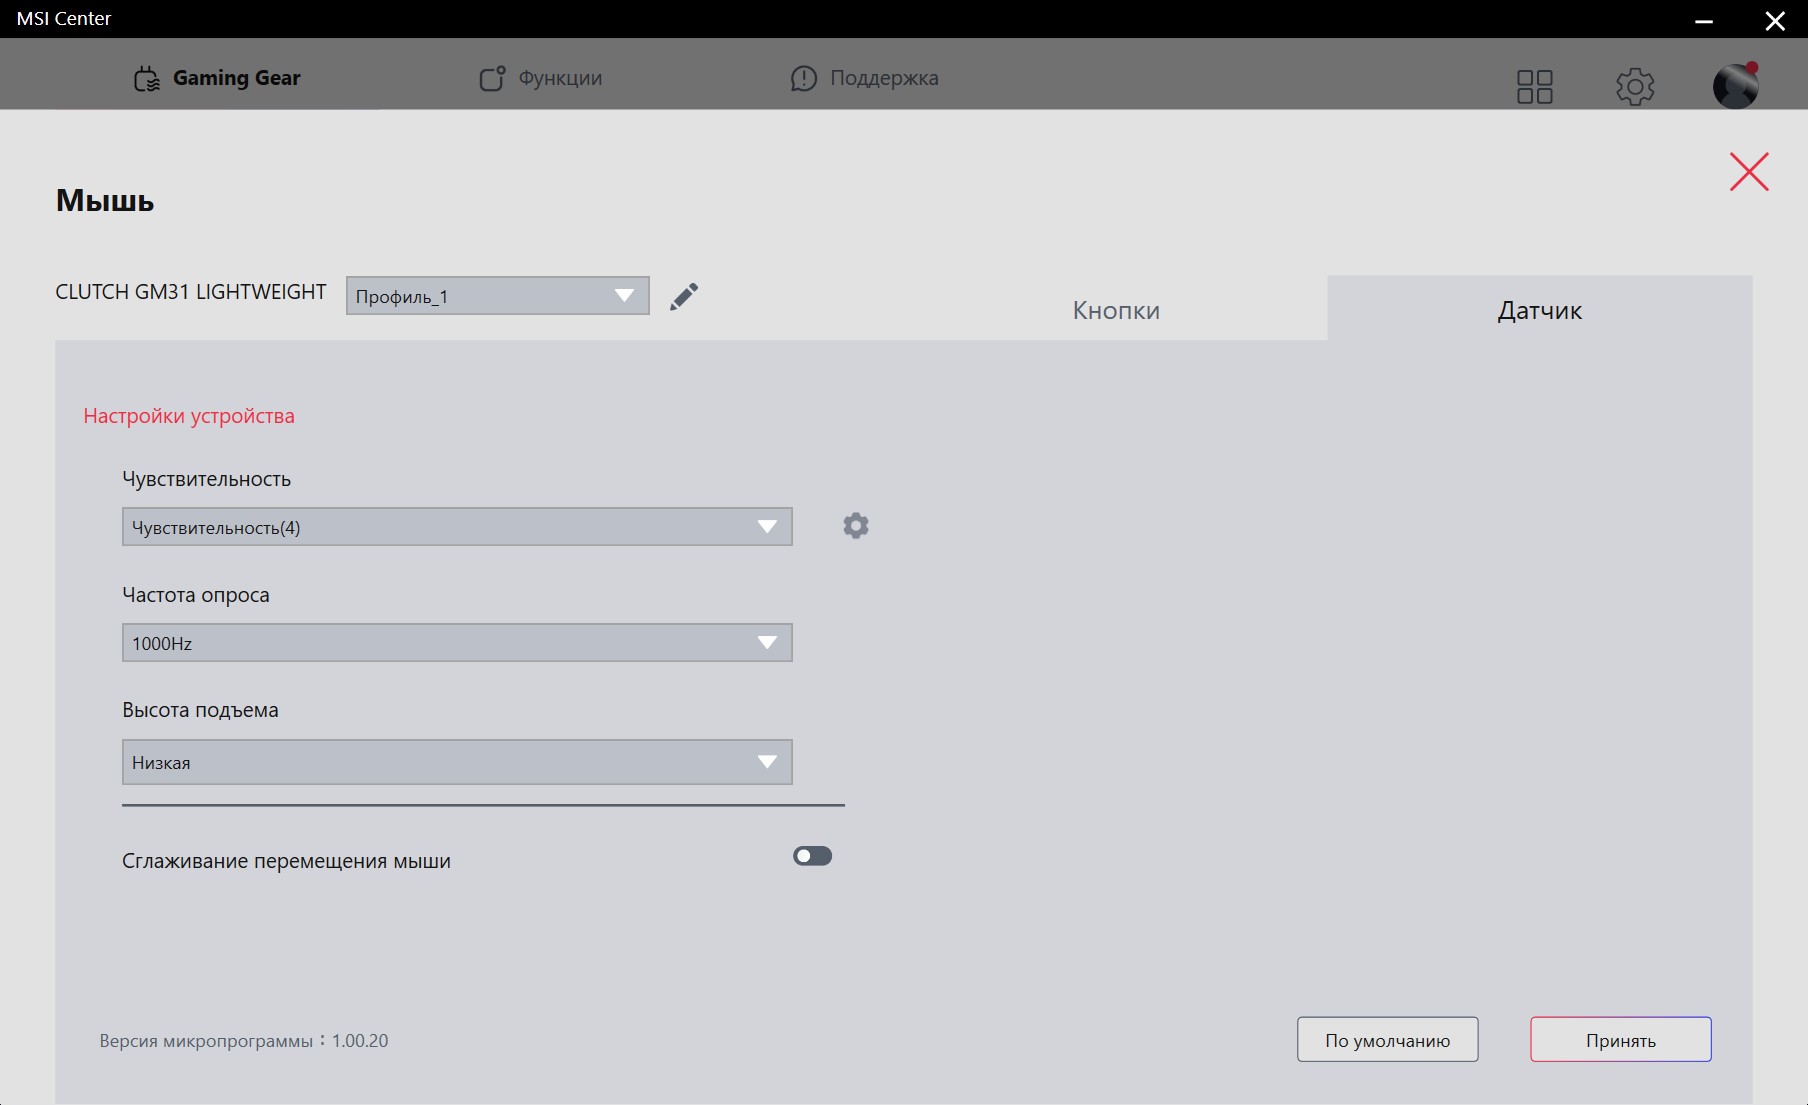Click the user profile avatar
The image size is (1808, 1105).
1735,86
